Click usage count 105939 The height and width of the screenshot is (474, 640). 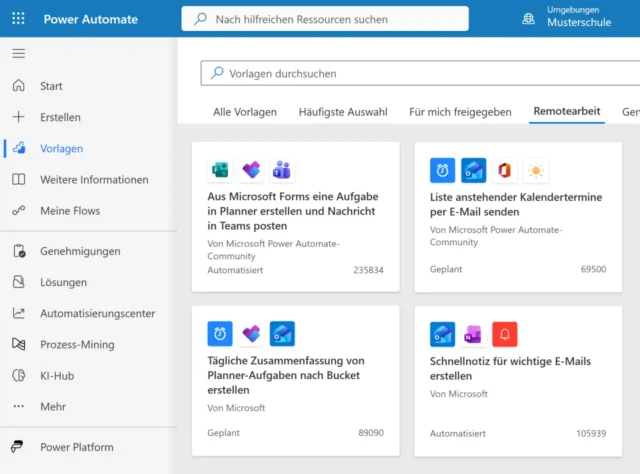591,434
